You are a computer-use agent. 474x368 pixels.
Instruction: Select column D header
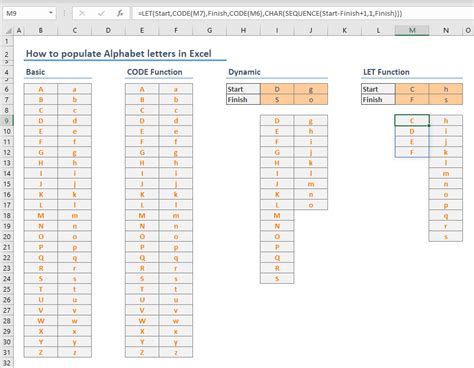click(x=108, y=31)
